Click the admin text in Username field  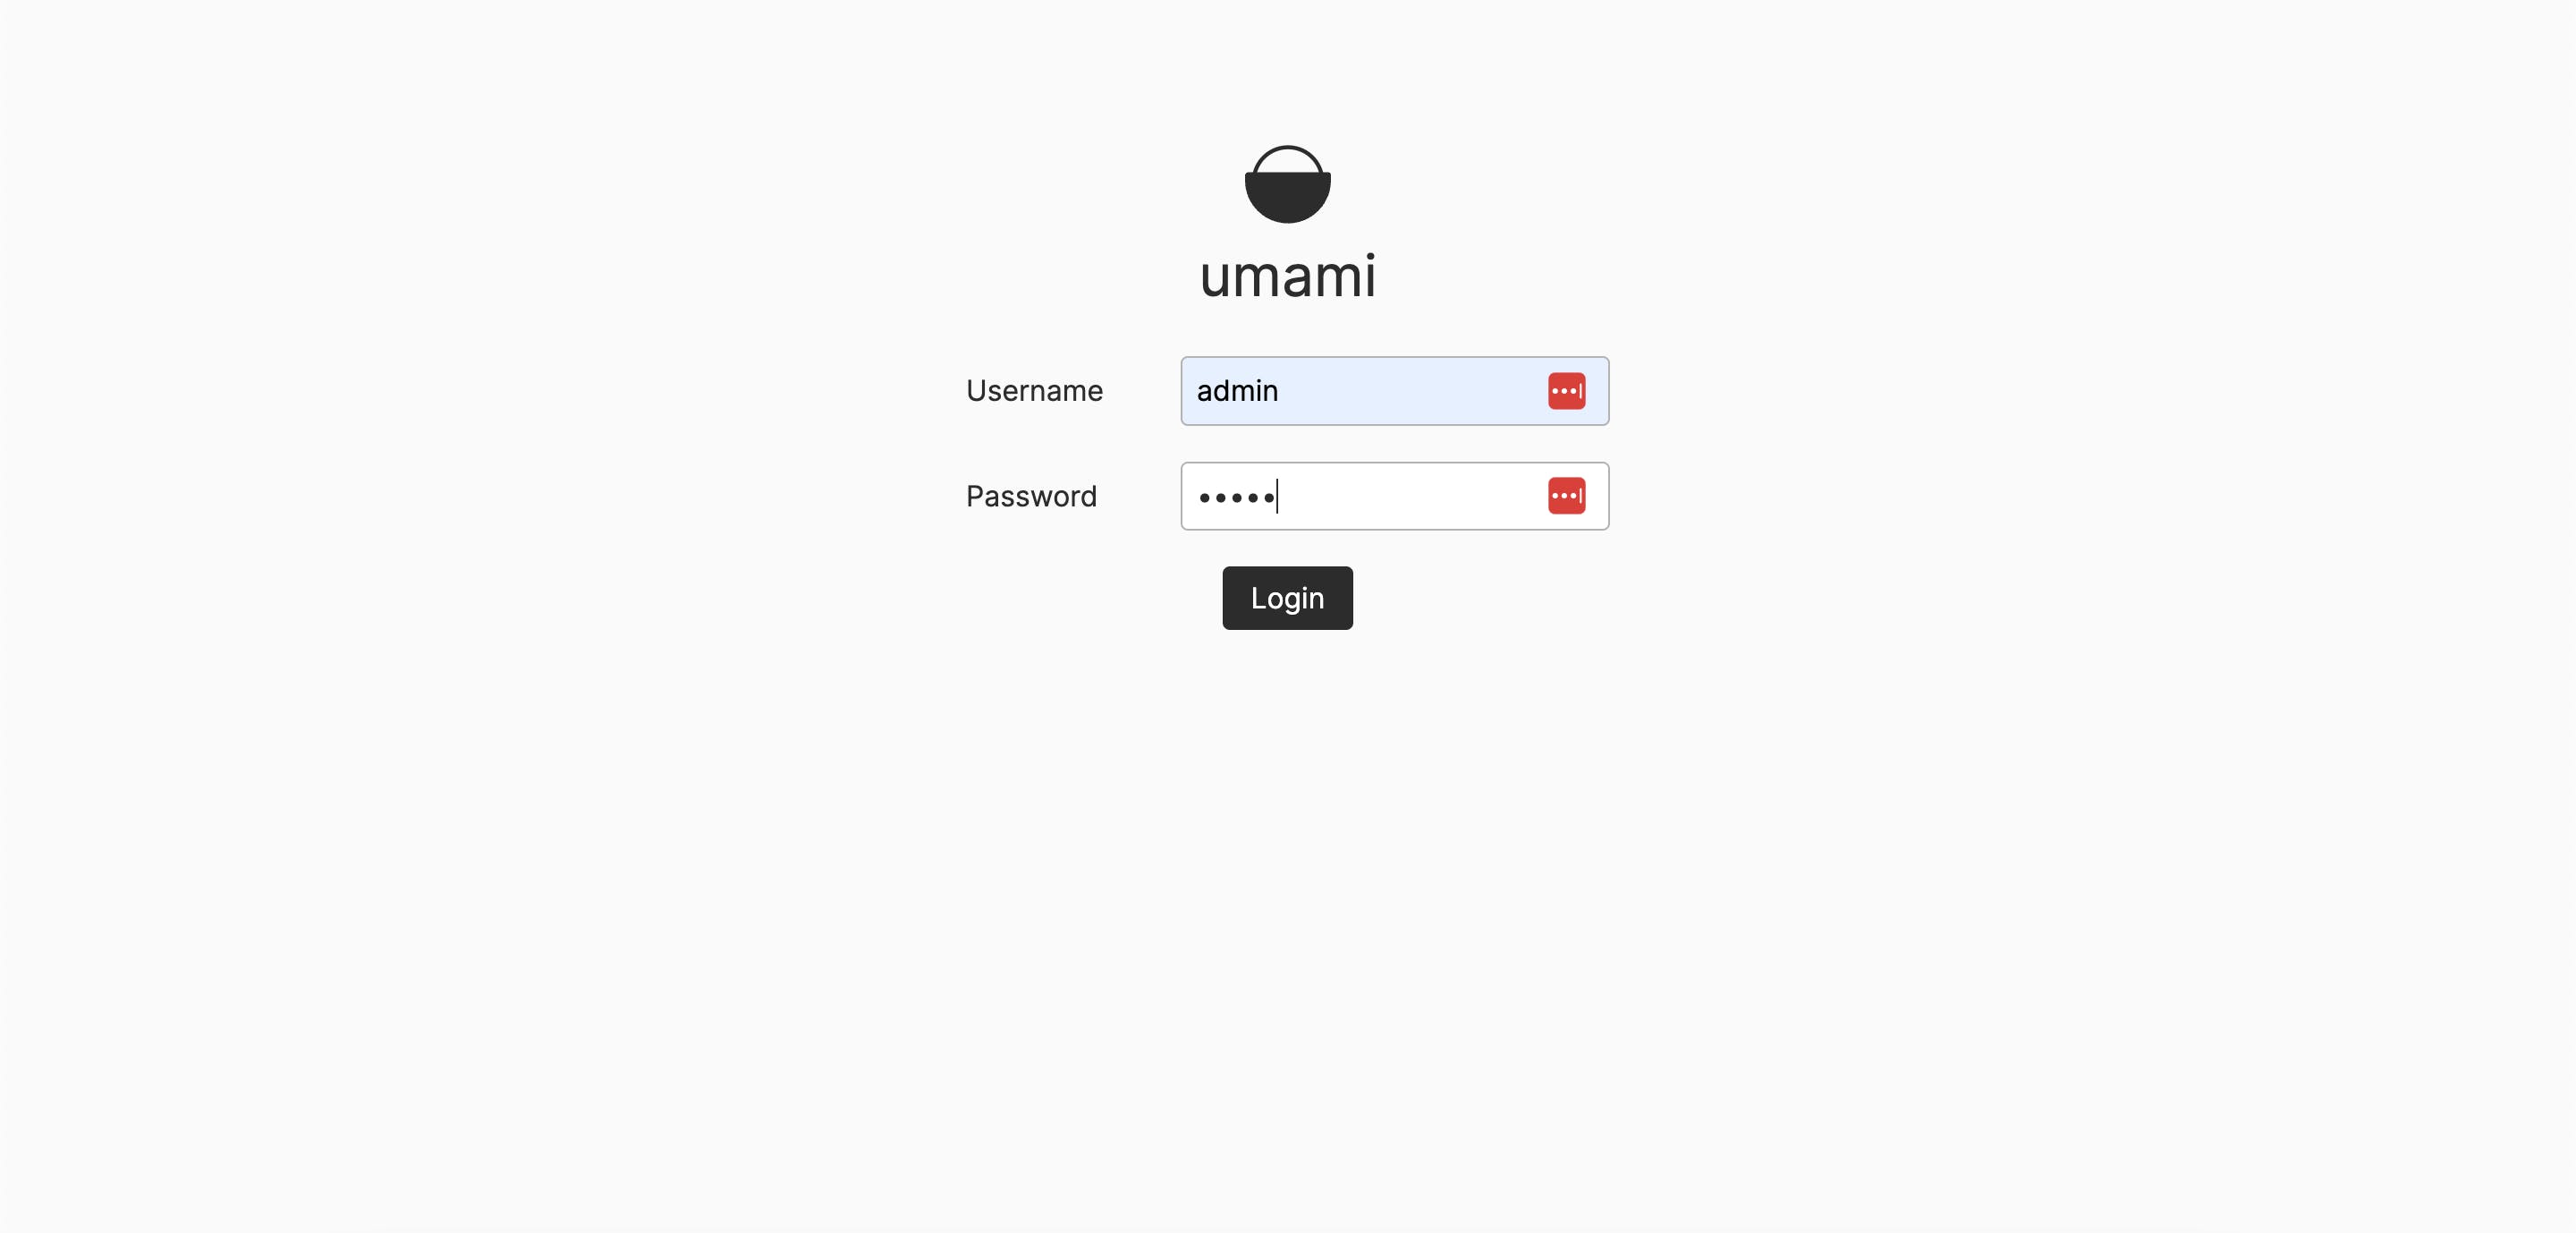[1237, 391]
